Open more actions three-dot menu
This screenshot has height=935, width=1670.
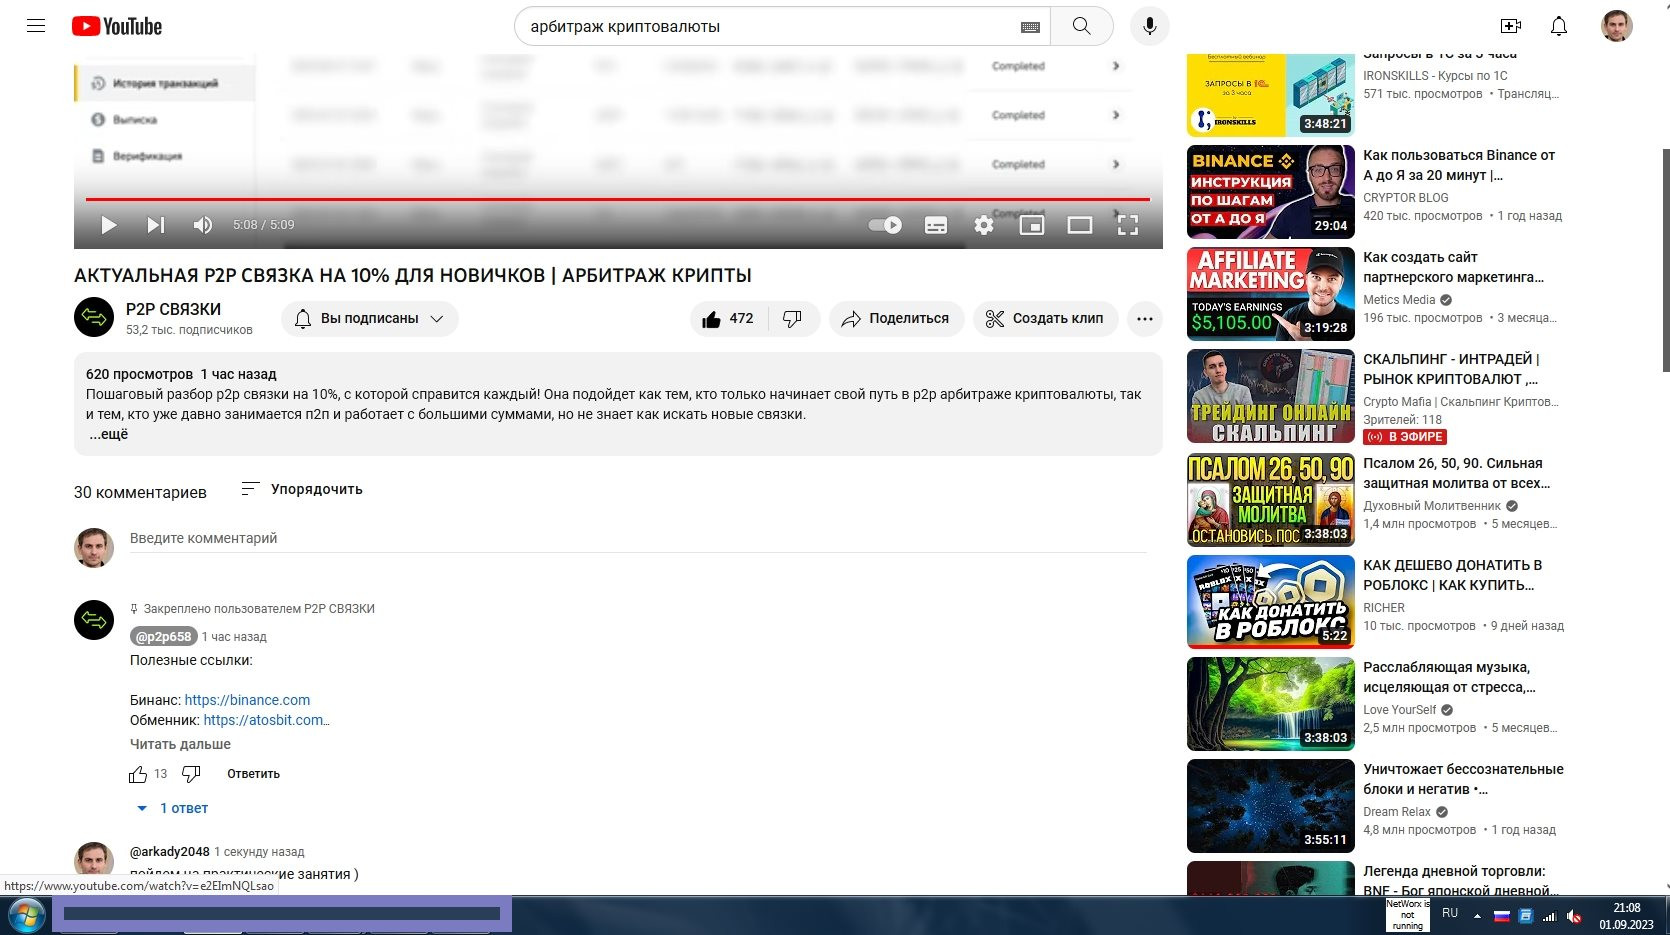click(x=1145, y=318)
